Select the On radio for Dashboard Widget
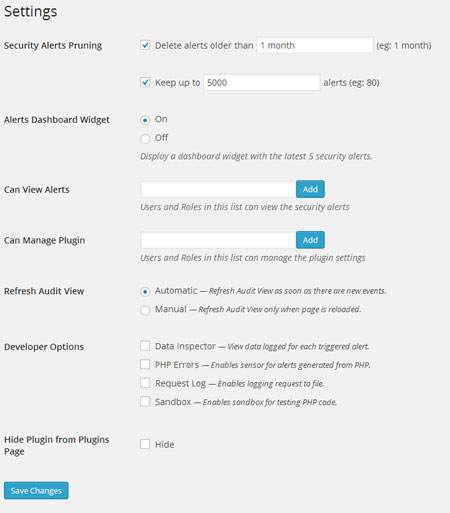Screen dimensions: 450x513 (x=145, y=120)
